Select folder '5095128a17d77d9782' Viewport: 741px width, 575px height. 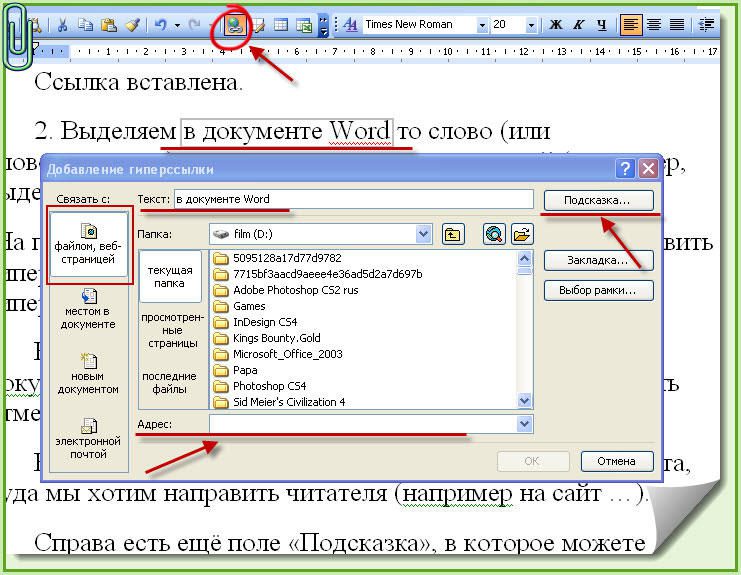pyautogui.click(x=277, y=258)
